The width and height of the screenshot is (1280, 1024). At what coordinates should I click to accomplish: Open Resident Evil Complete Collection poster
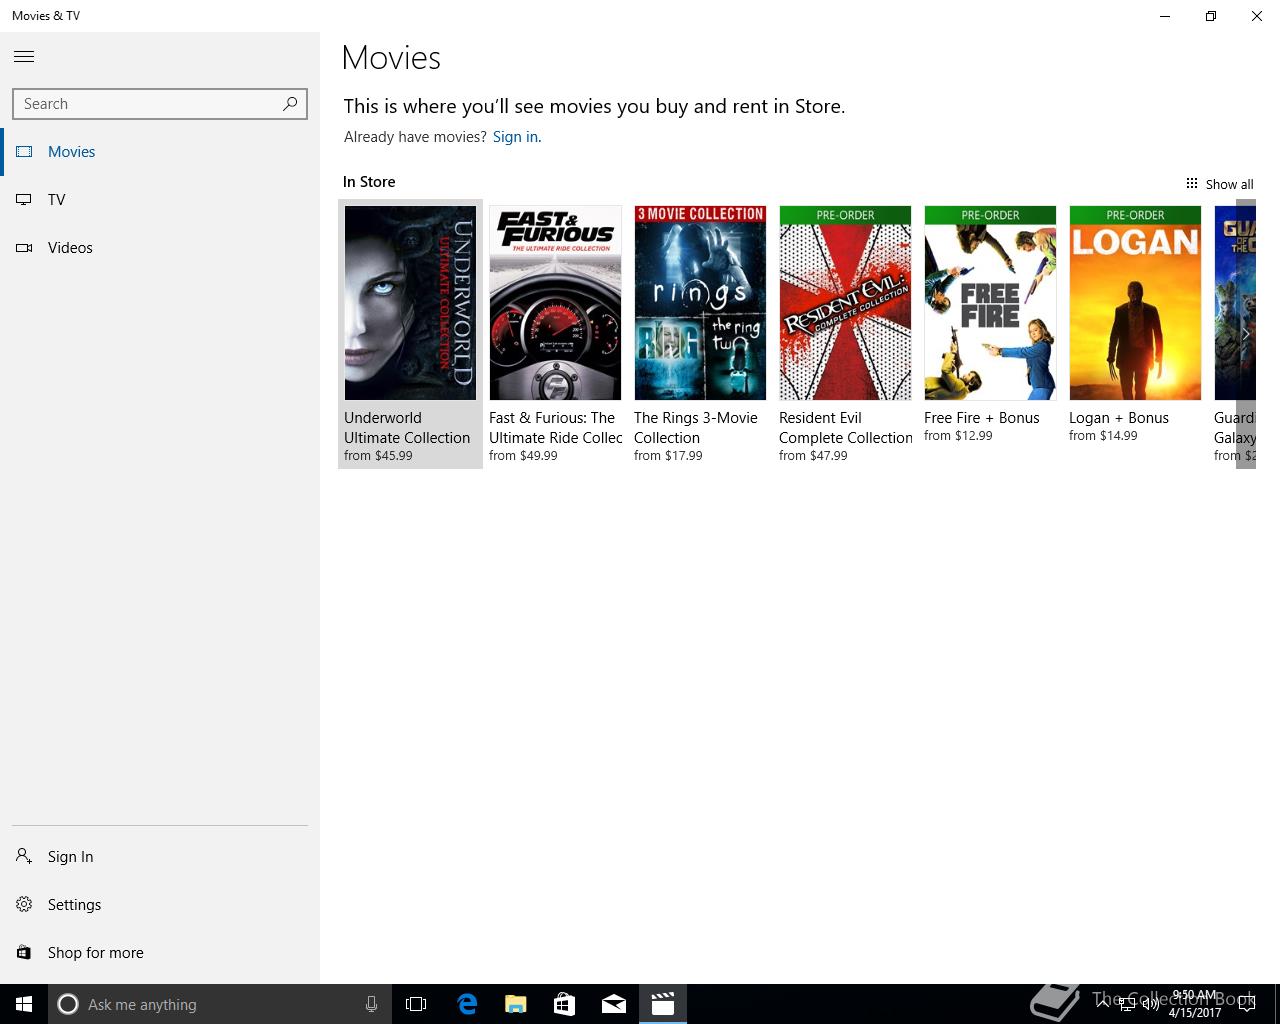click(x=845, y=303)
